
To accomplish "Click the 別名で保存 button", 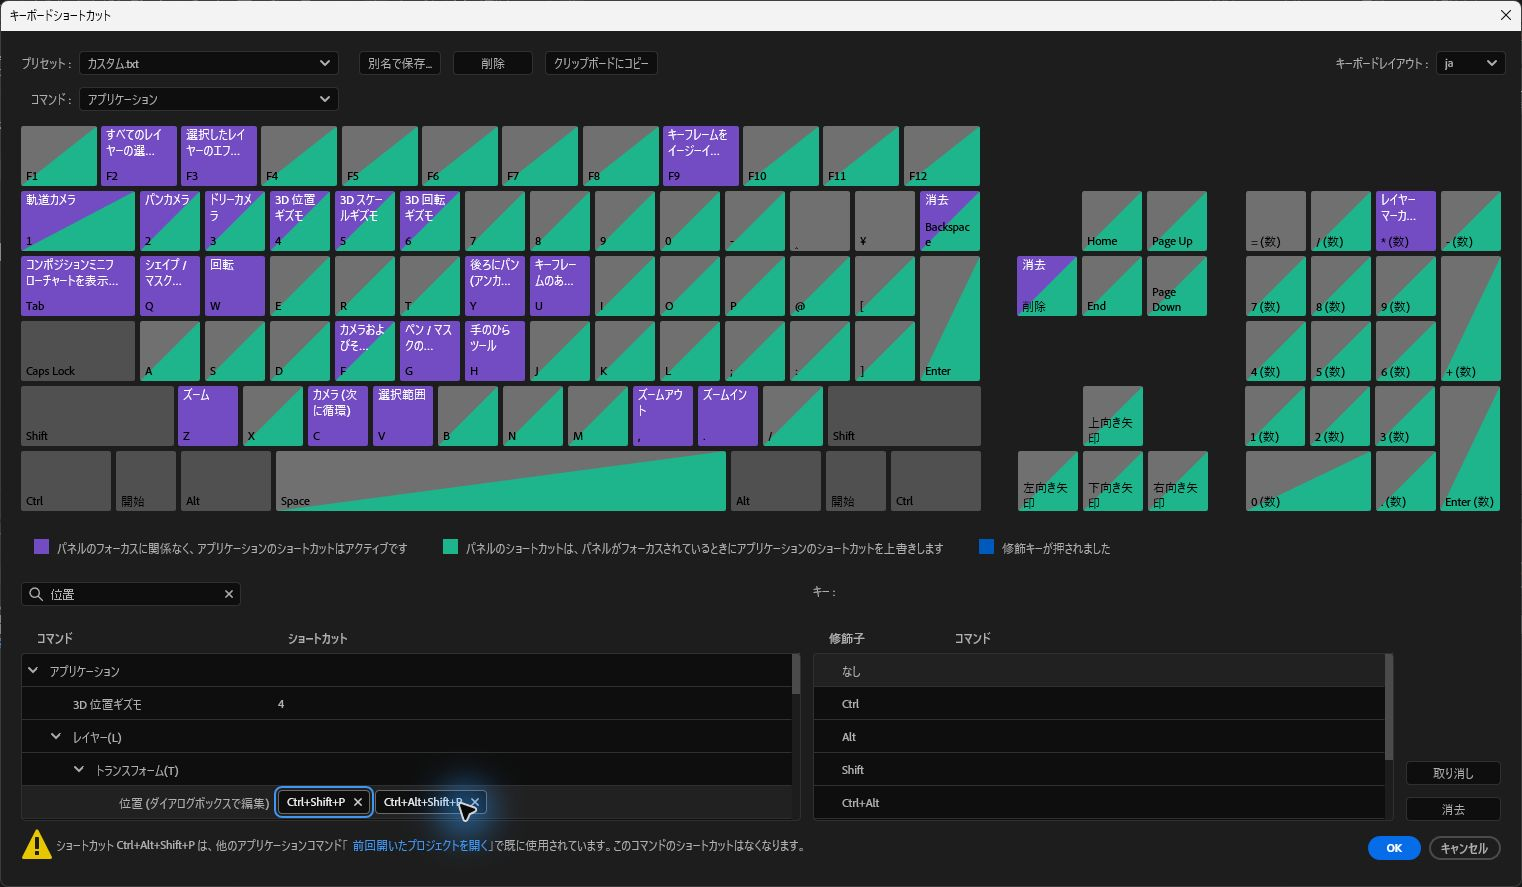I will pos(400,63).
